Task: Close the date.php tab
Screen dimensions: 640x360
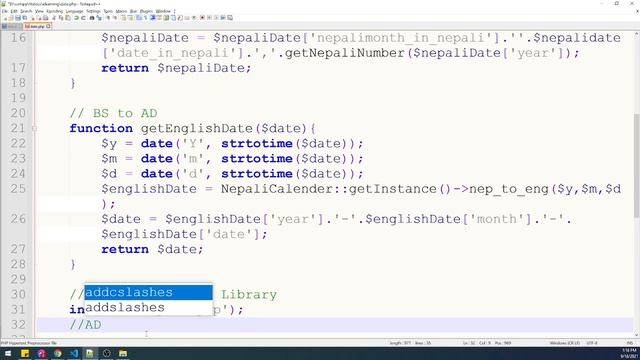Action: [x=48, y=26]
